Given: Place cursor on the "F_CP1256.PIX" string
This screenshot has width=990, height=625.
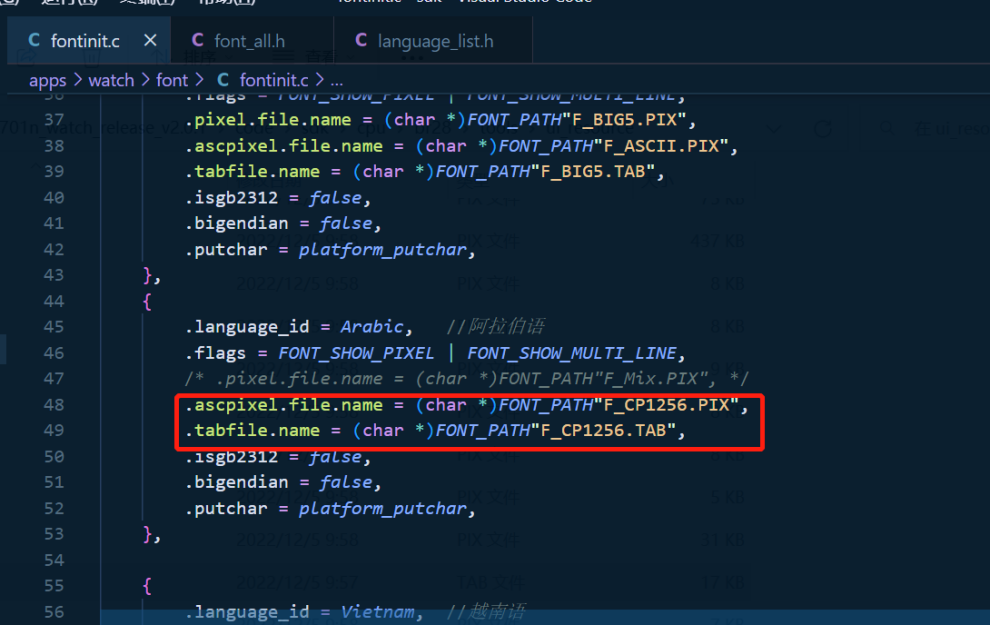Looking at the screenshot, I should click(x=666, y=405).
